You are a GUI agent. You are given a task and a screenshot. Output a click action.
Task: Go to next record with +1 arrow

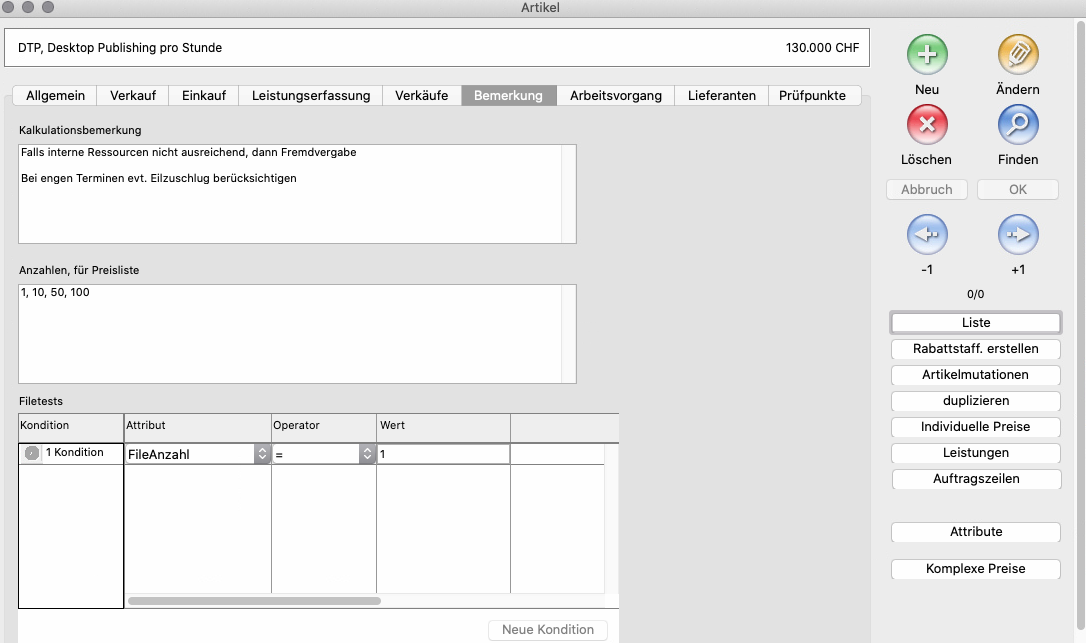[1018, 236]
